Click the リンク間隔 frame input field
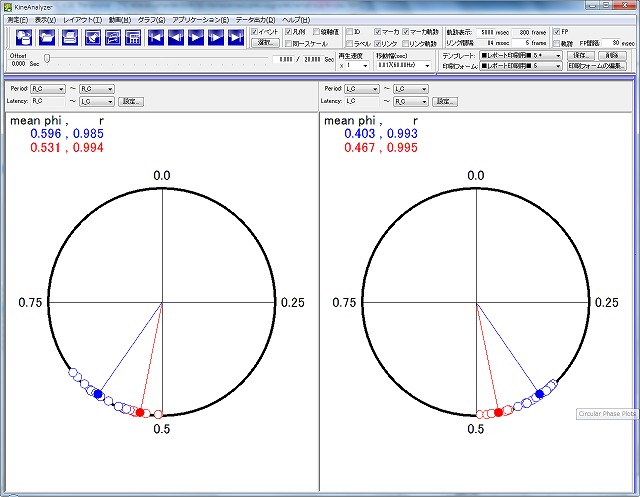 (521, 42)
